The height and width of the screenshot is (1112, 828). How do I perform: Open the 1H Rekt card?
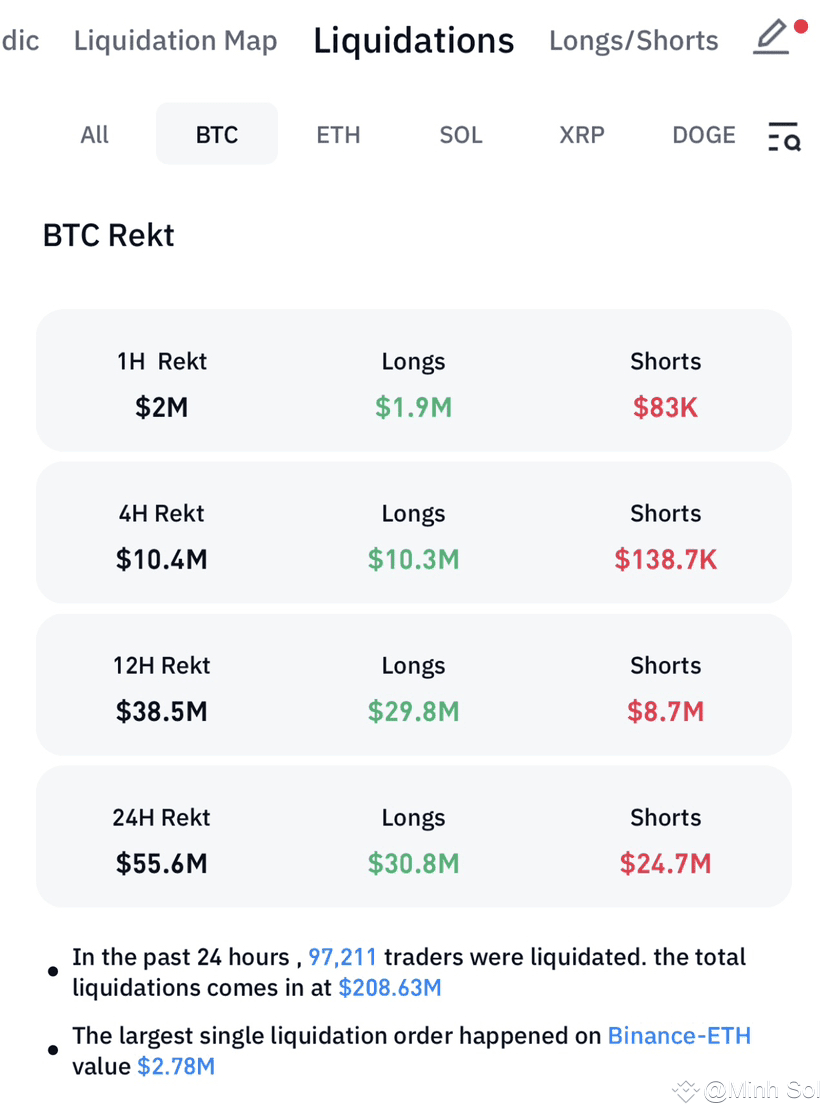413,381
